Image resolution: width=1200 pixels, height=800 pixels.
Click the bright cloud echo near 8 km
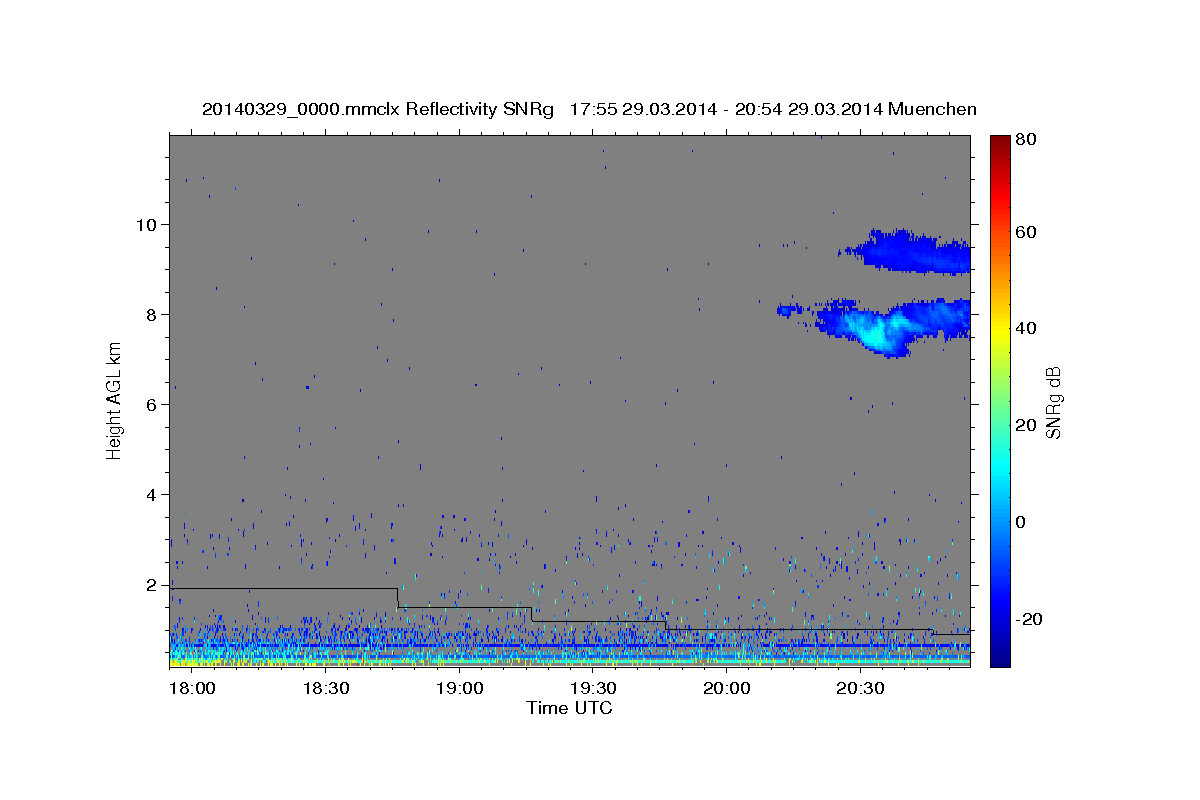(x=875, y=327)
